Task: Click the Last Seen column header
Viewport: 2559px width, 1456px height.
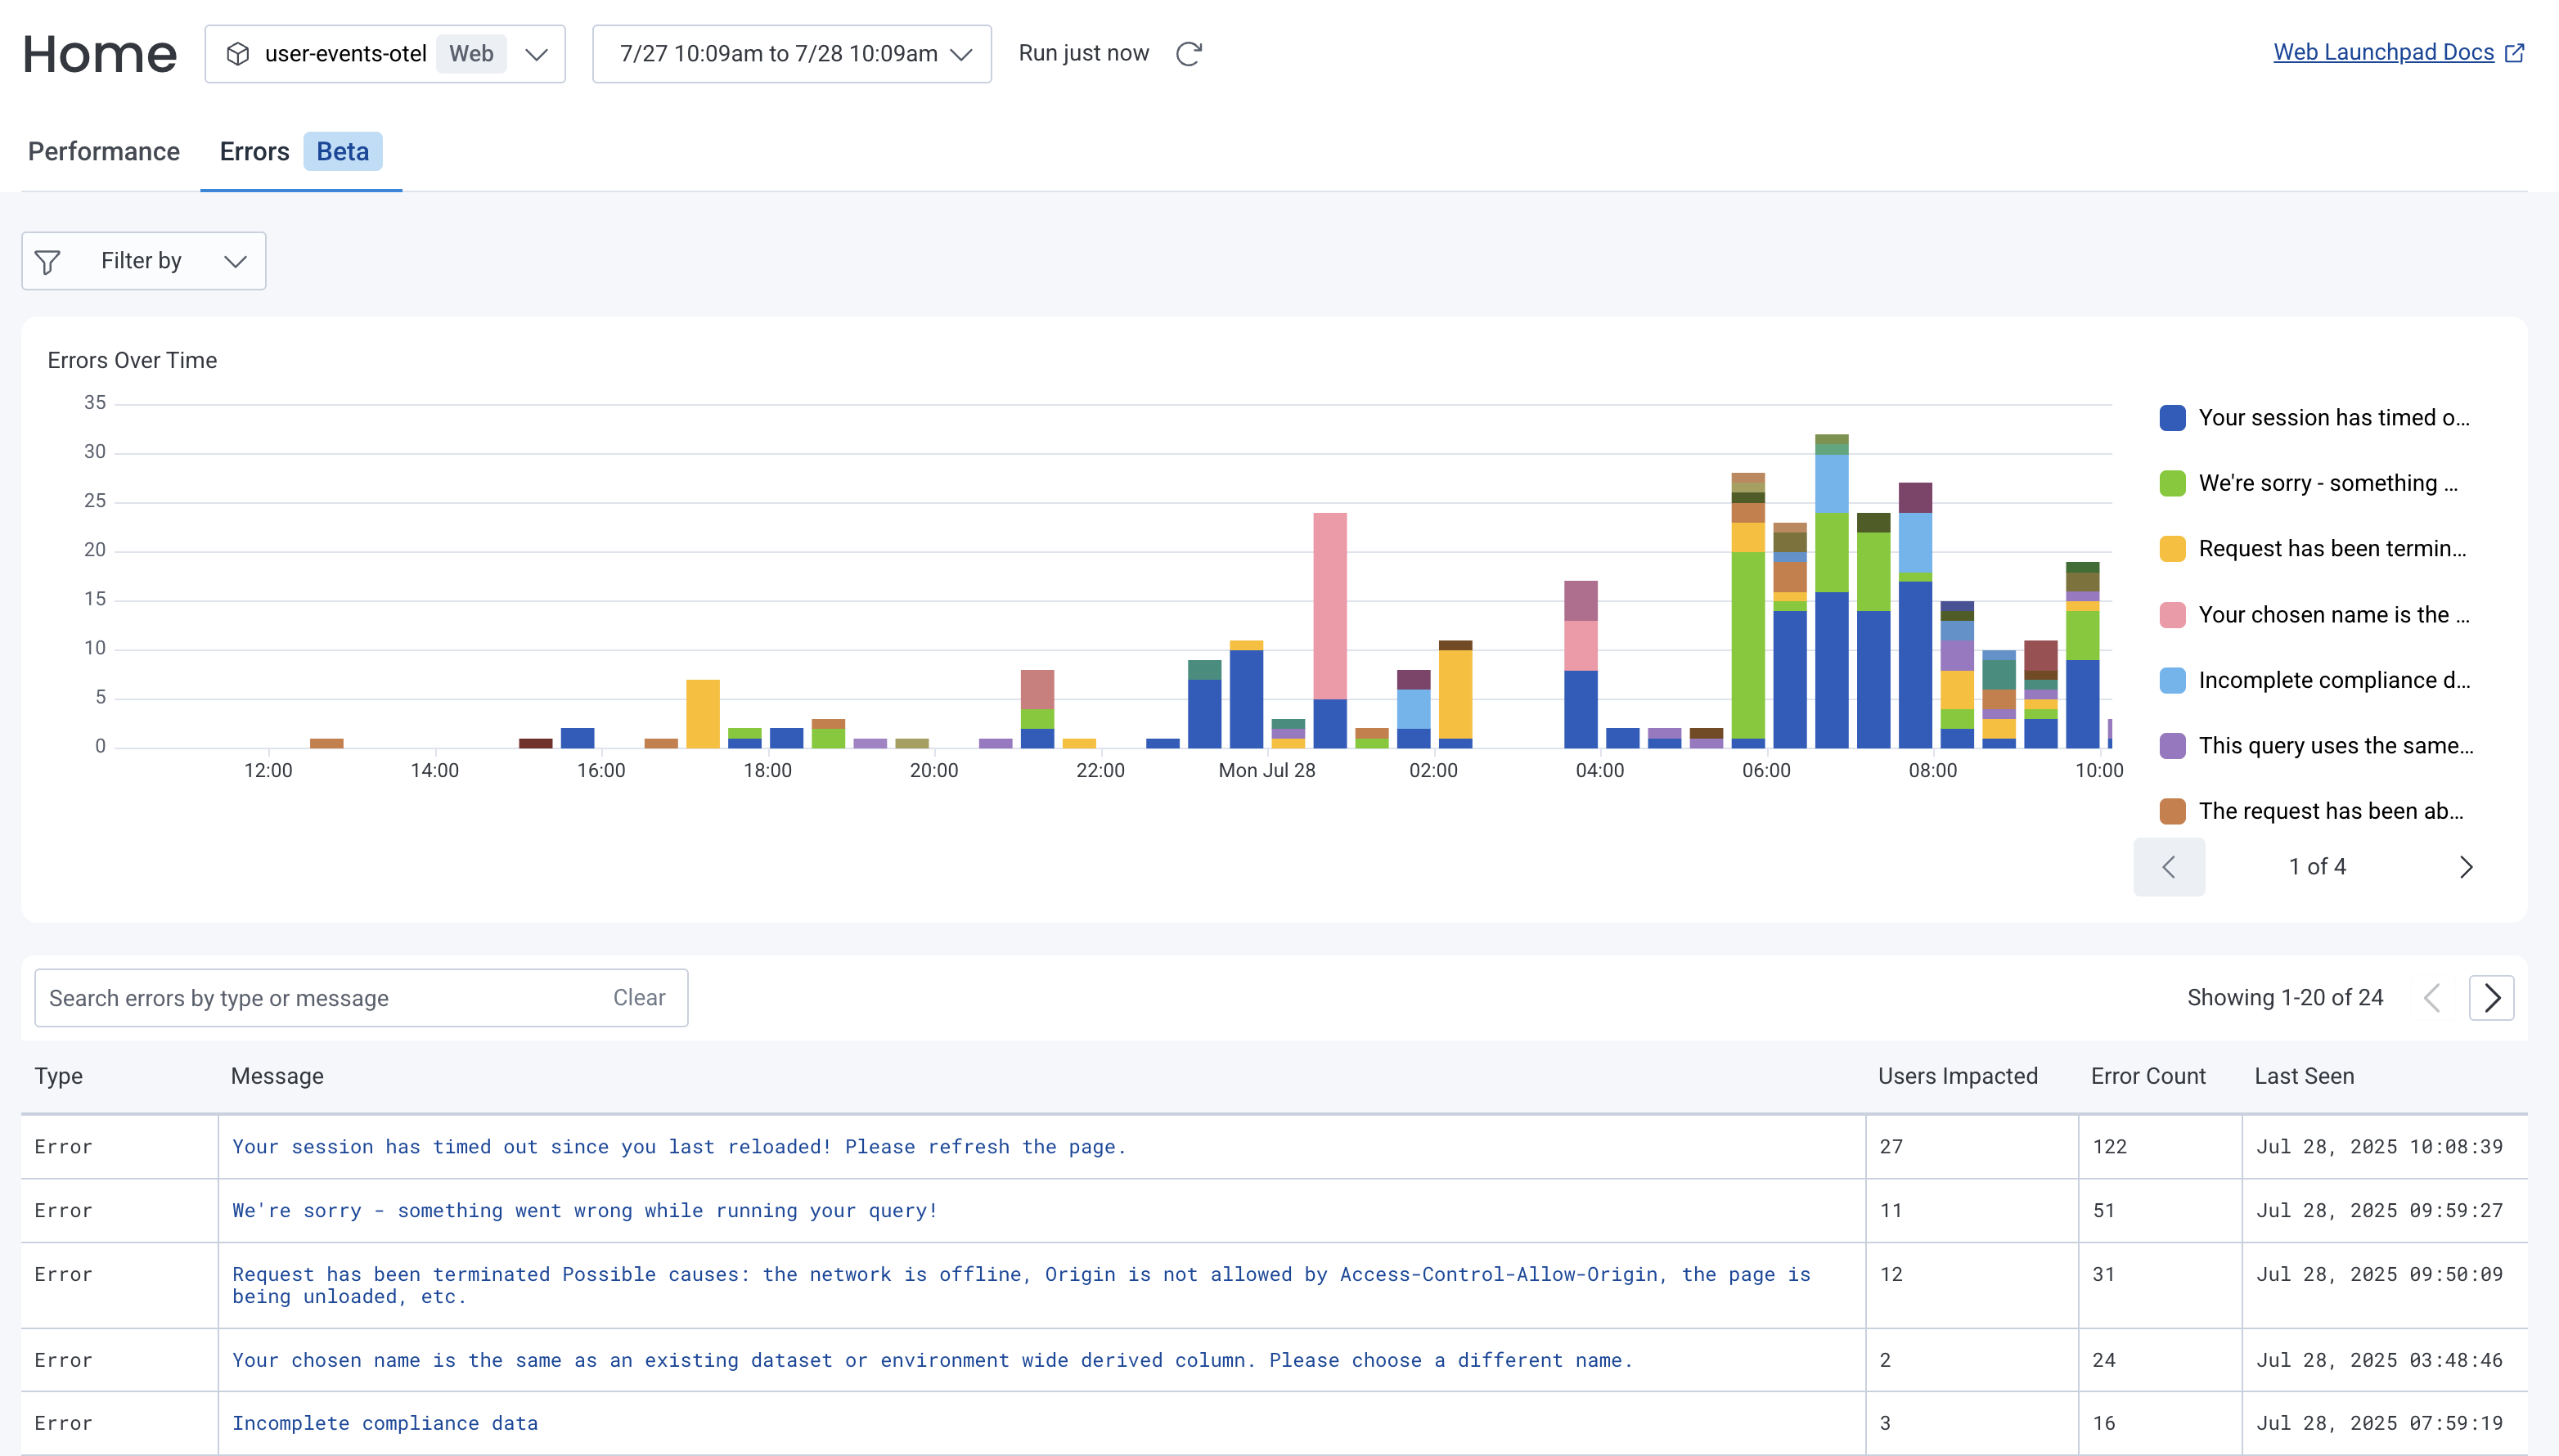Action: 2304,1077
